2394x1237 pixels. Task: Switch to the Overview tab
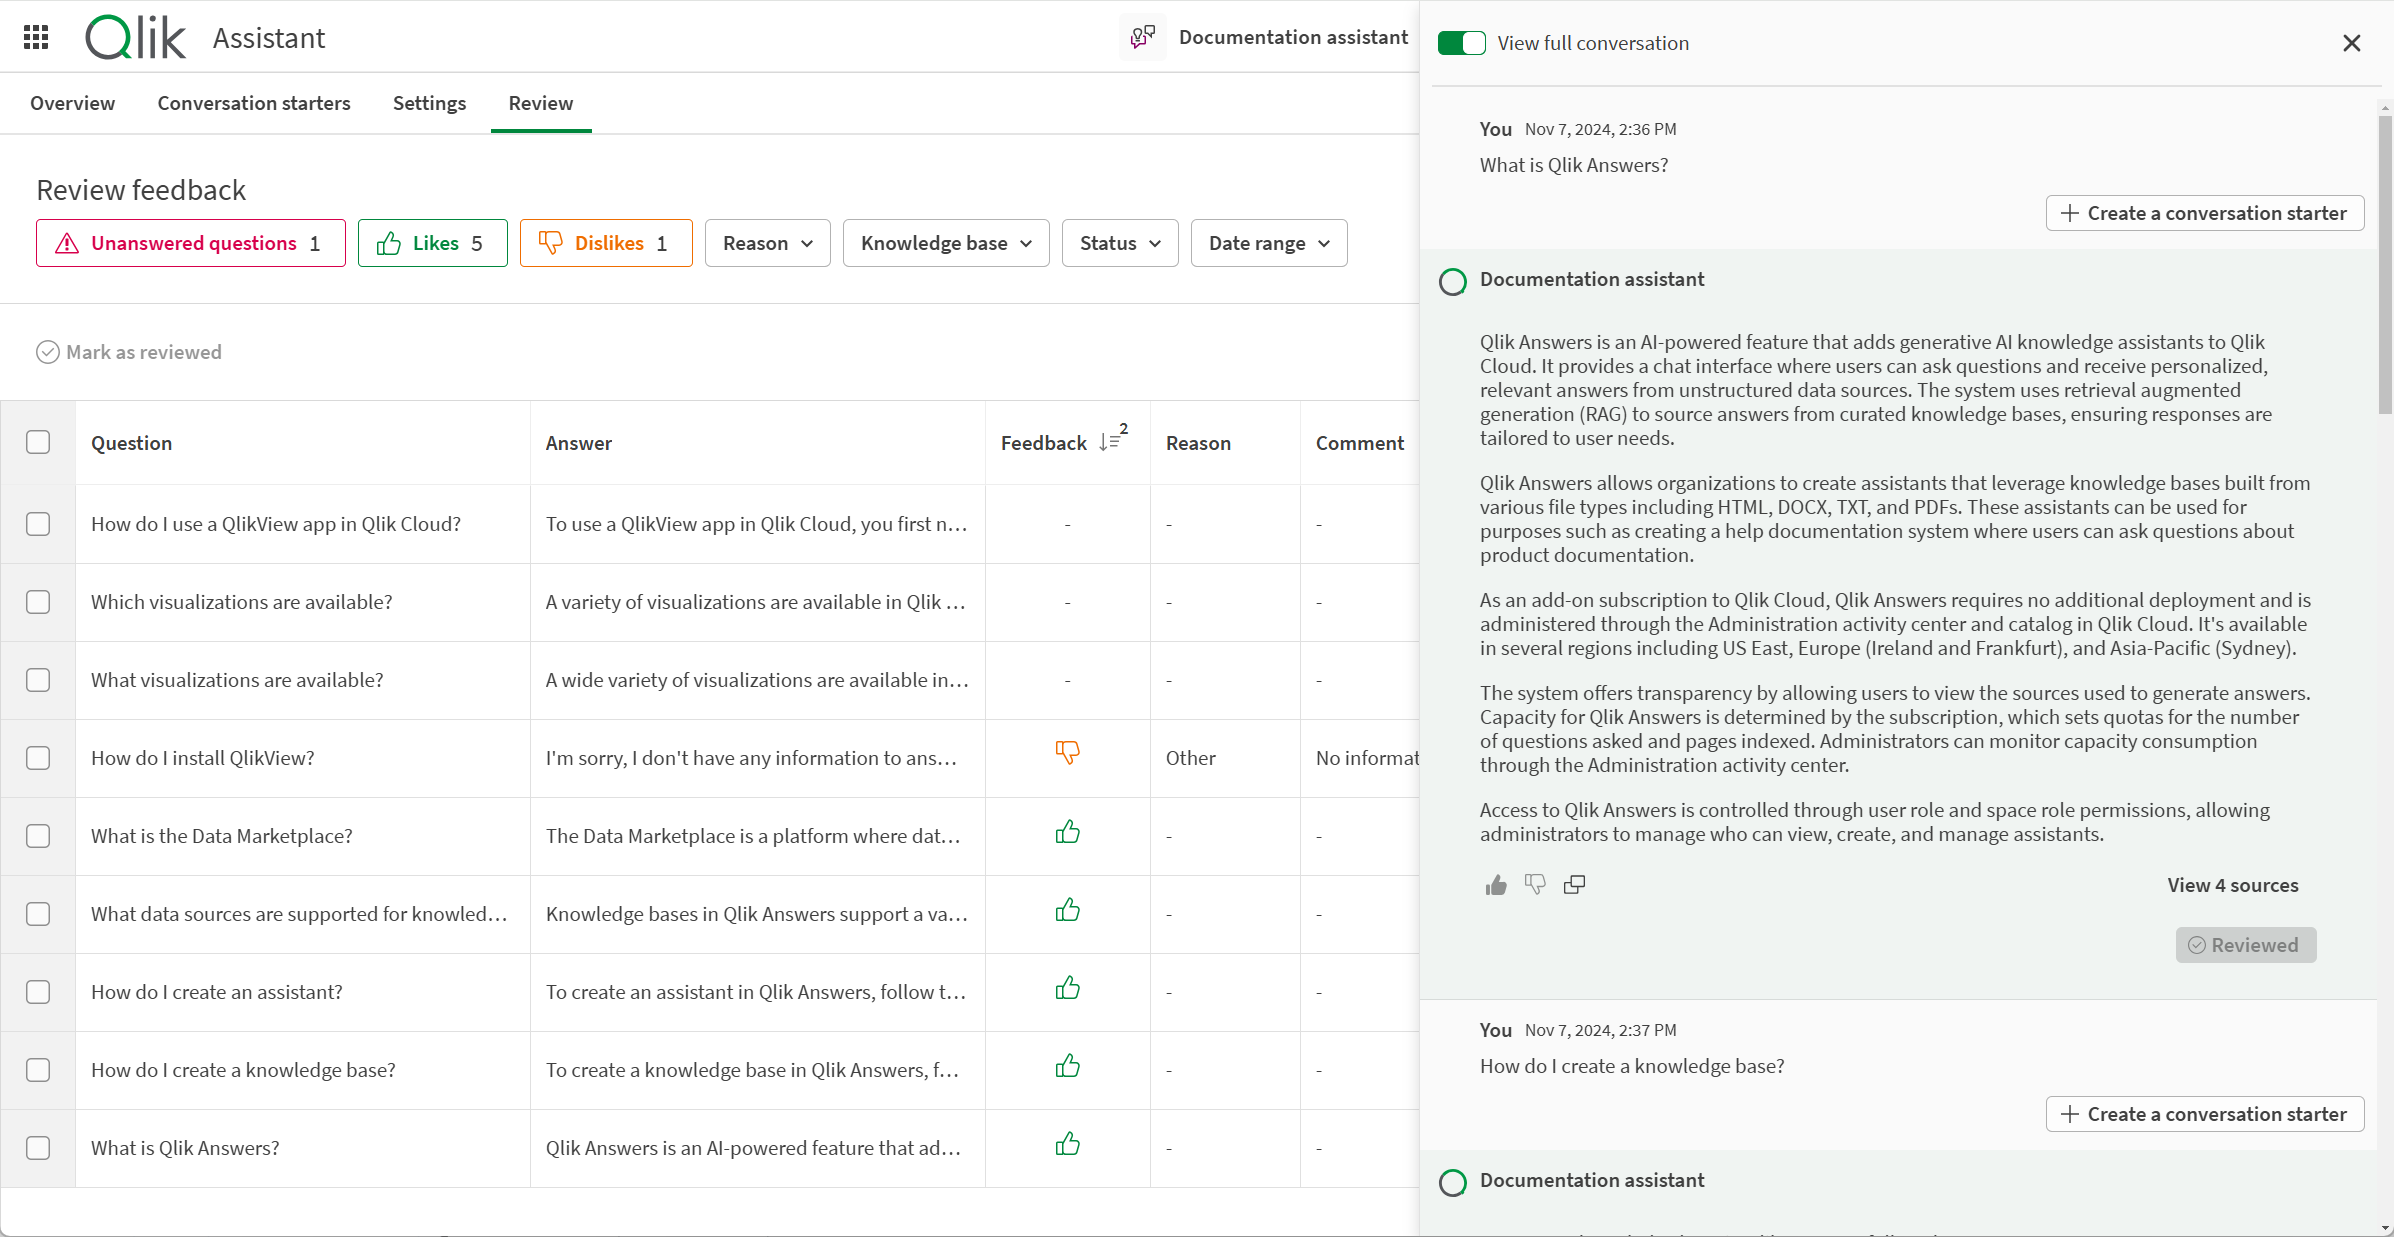tap(74, 101)
